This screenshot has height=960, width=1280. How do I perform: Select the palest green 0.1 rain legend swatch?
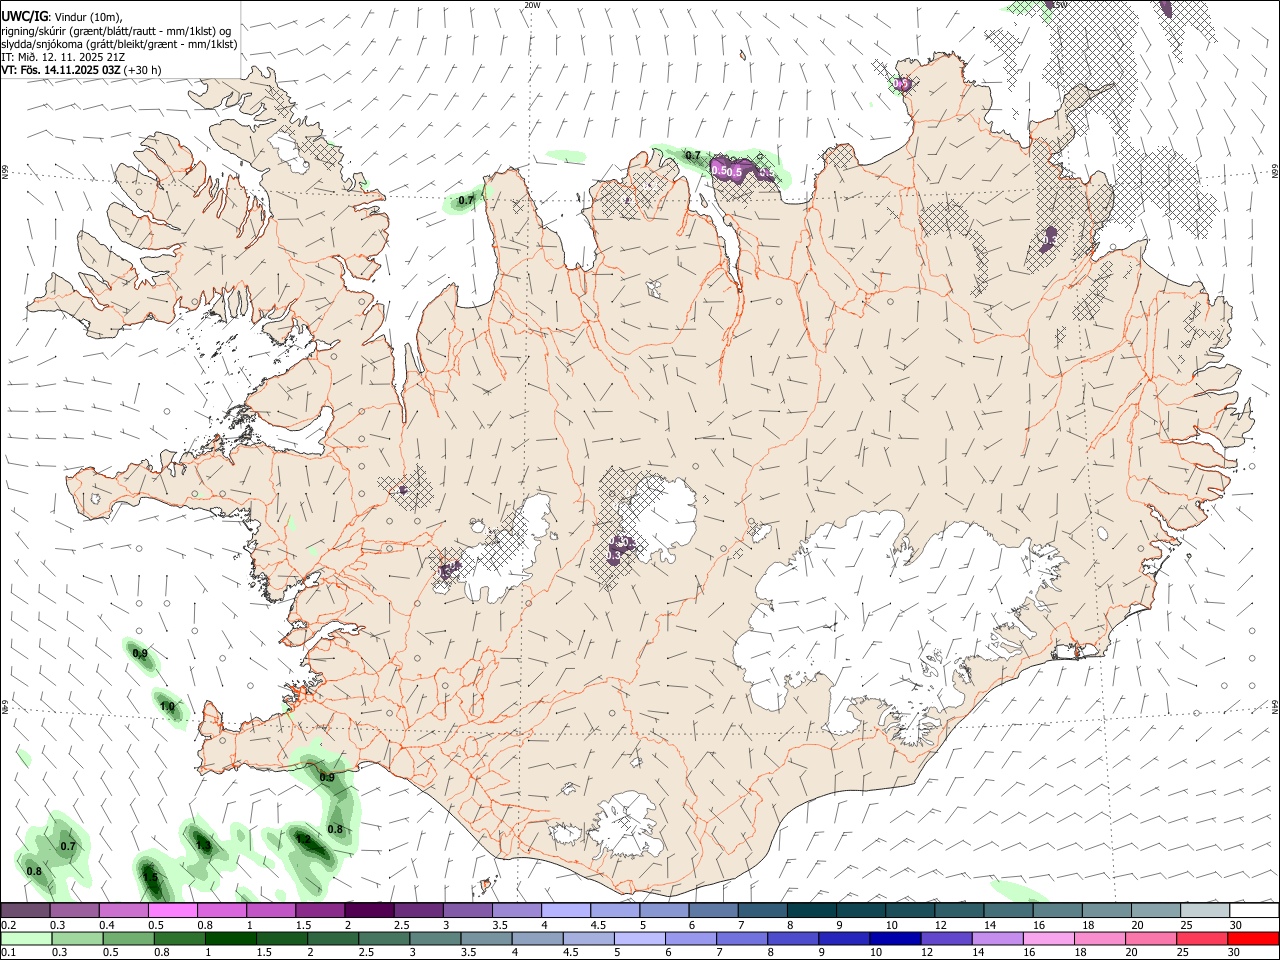click(25, 938)
